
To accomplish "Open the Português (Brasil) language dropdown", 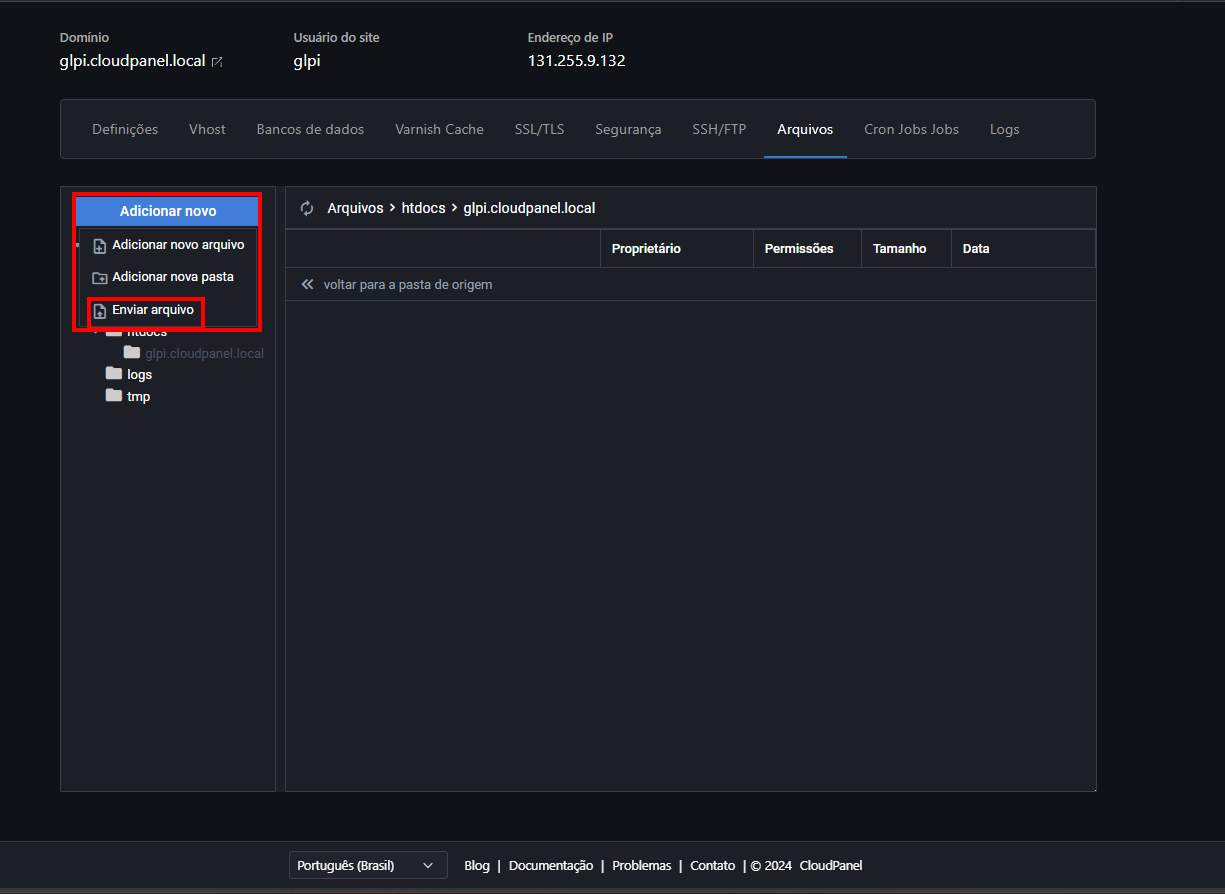I will tap(368, 865).
